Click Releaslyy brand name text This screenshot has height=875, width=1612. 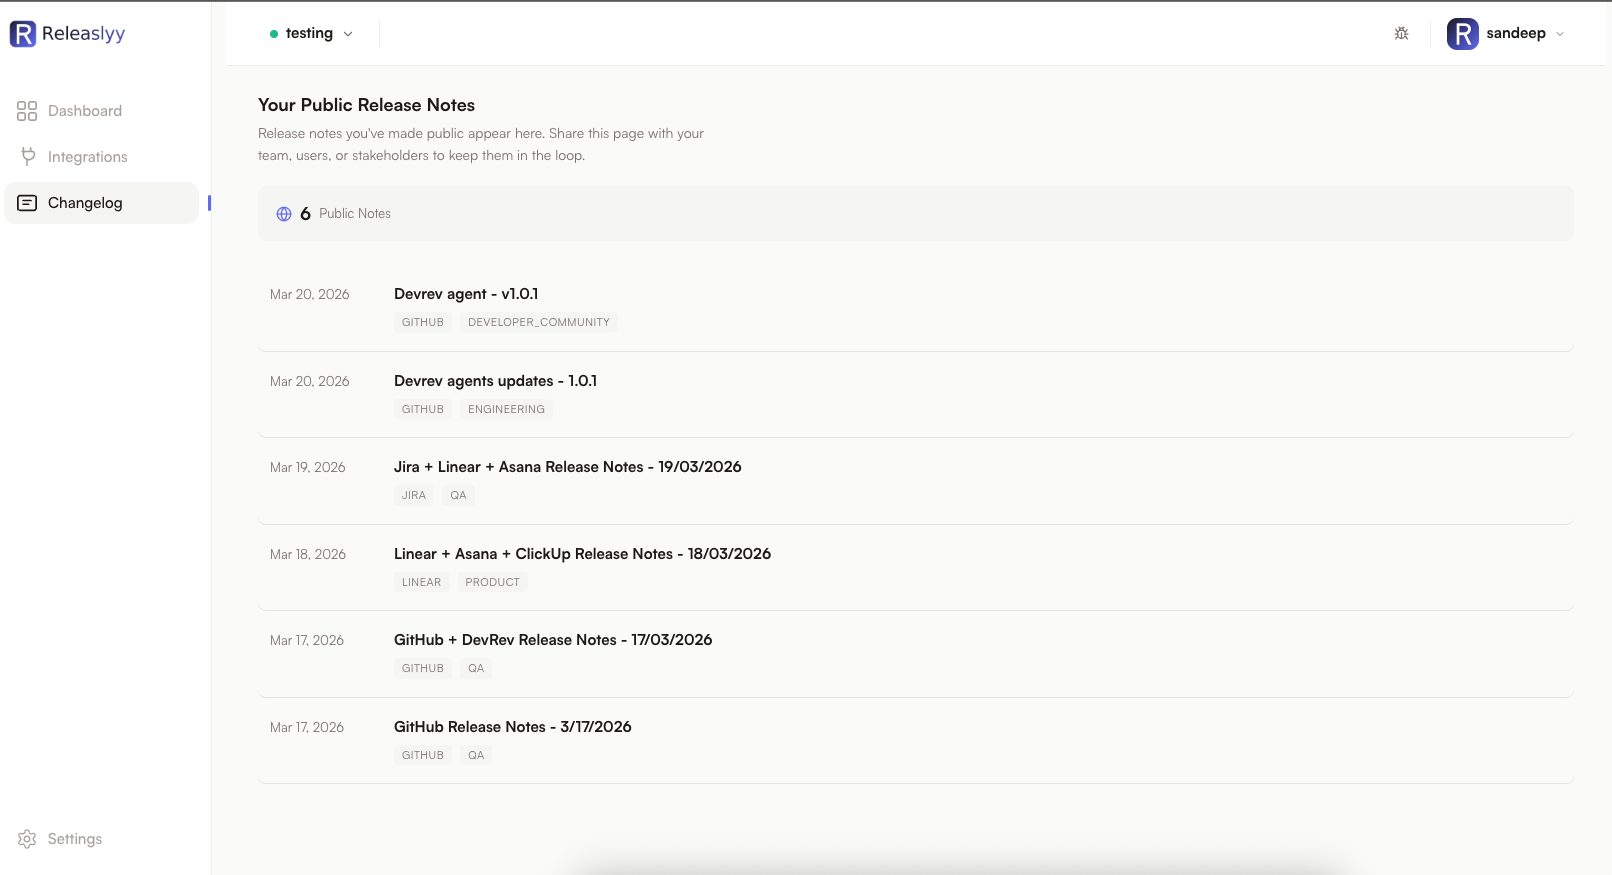pos(83,34)
